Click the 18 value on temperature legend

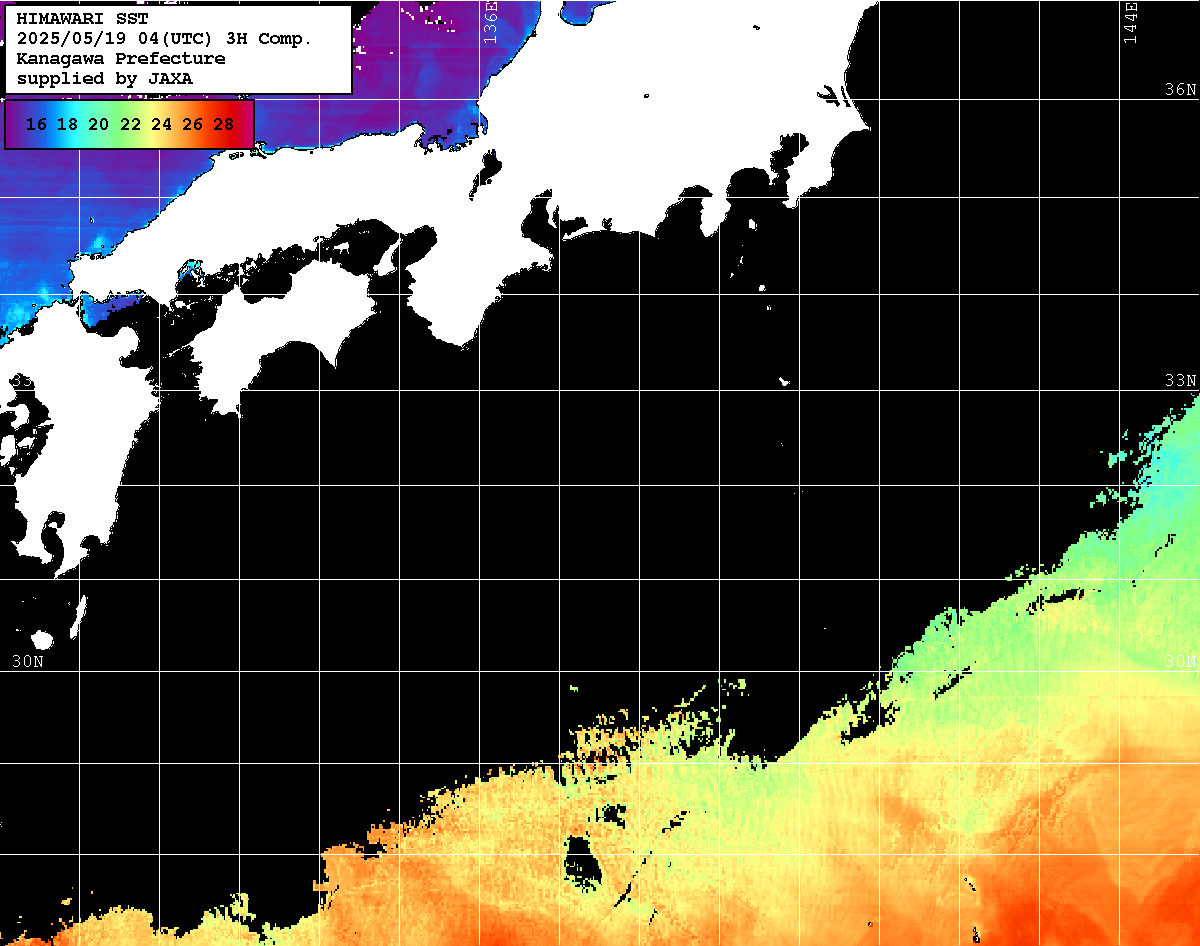pyautogui.click(x=67, y=125)
